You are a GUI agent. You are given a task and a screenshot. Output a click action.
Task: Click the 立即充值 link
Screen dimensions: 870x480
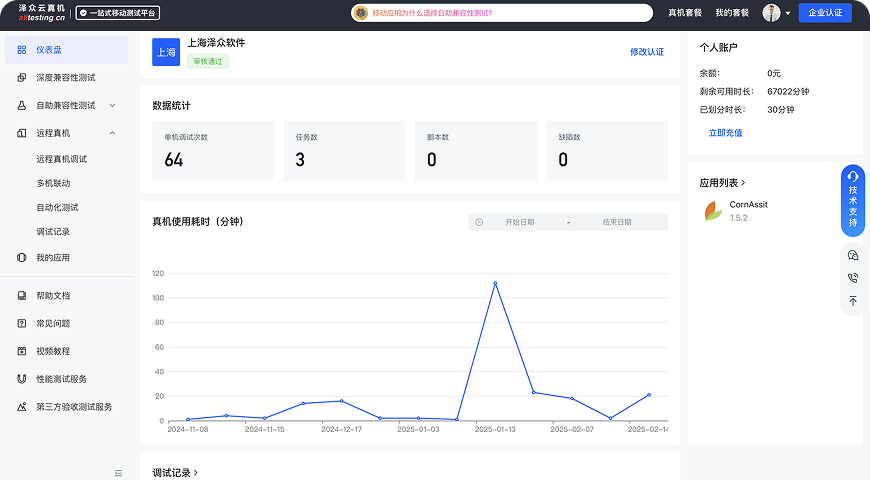(725, 132)
